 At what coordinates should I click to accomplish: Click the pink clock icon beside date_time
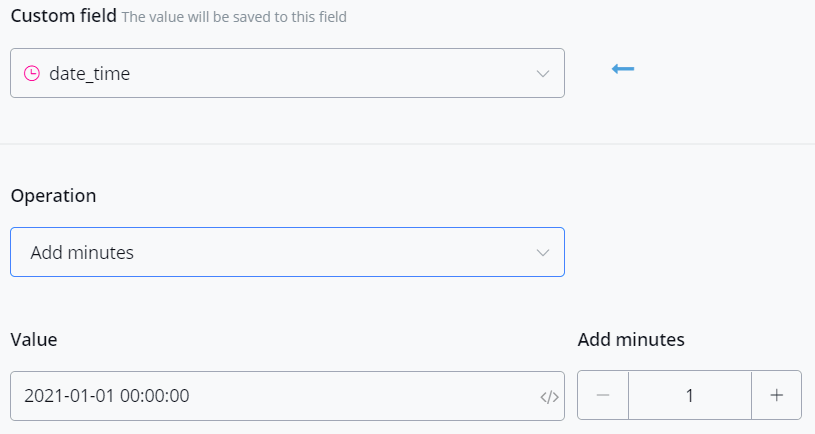(32, 73)
